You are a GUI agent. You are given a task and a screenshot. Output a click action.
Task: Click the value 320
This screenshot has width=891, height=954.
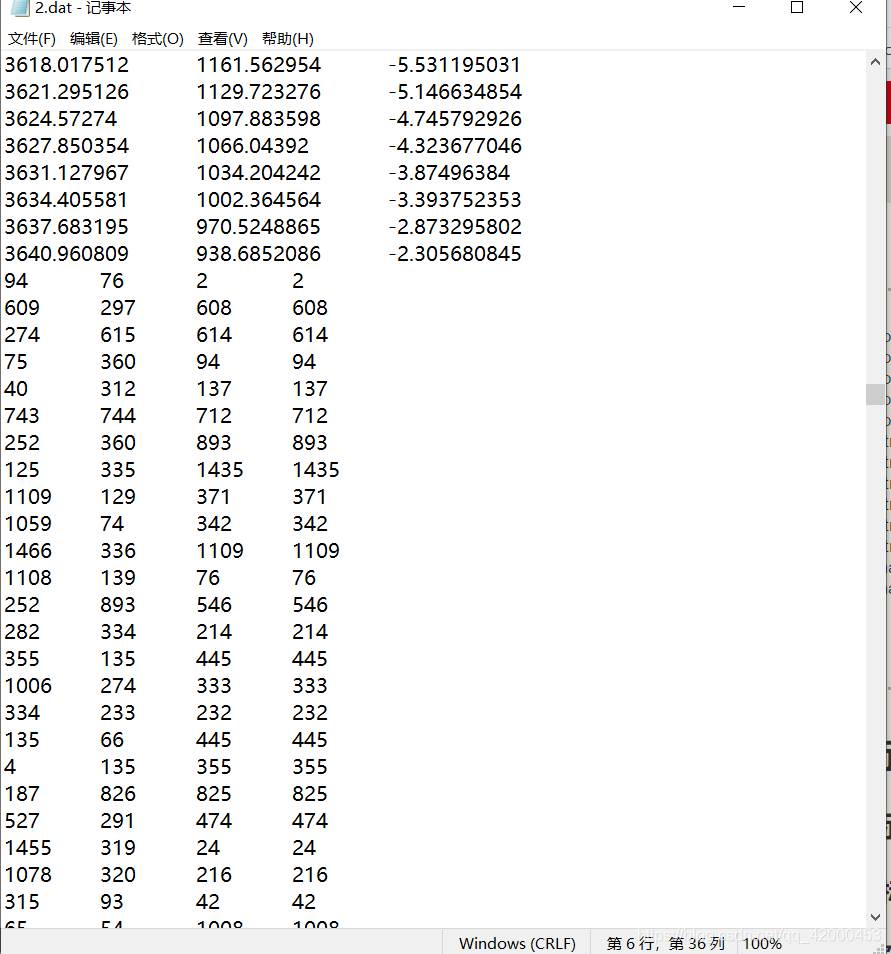click(x=118, y=874)
